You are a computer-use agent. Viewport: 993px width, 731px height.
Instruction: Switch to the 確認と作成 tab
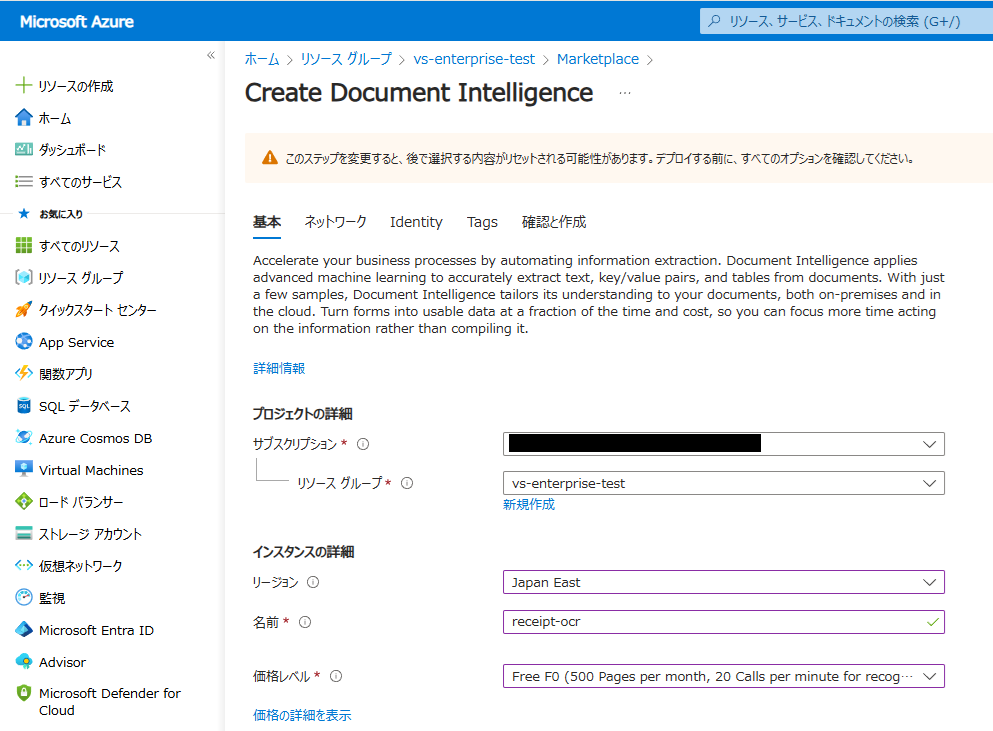pyautogui.click(x=553, y=222)
